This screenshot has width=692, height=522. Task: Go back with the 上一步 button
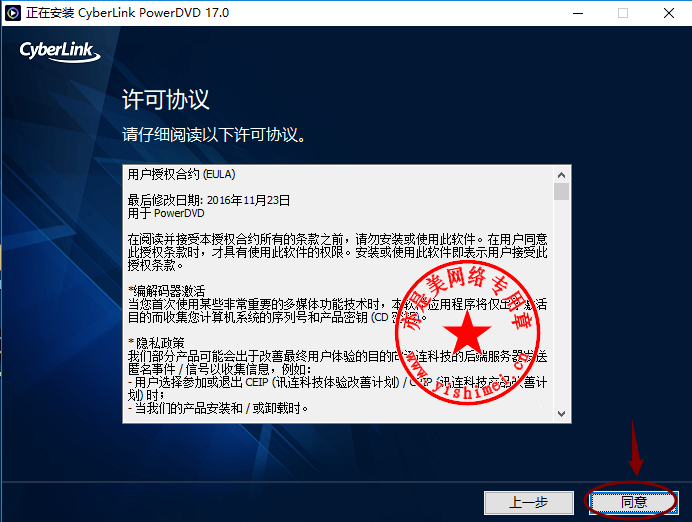tap(529, 503)
